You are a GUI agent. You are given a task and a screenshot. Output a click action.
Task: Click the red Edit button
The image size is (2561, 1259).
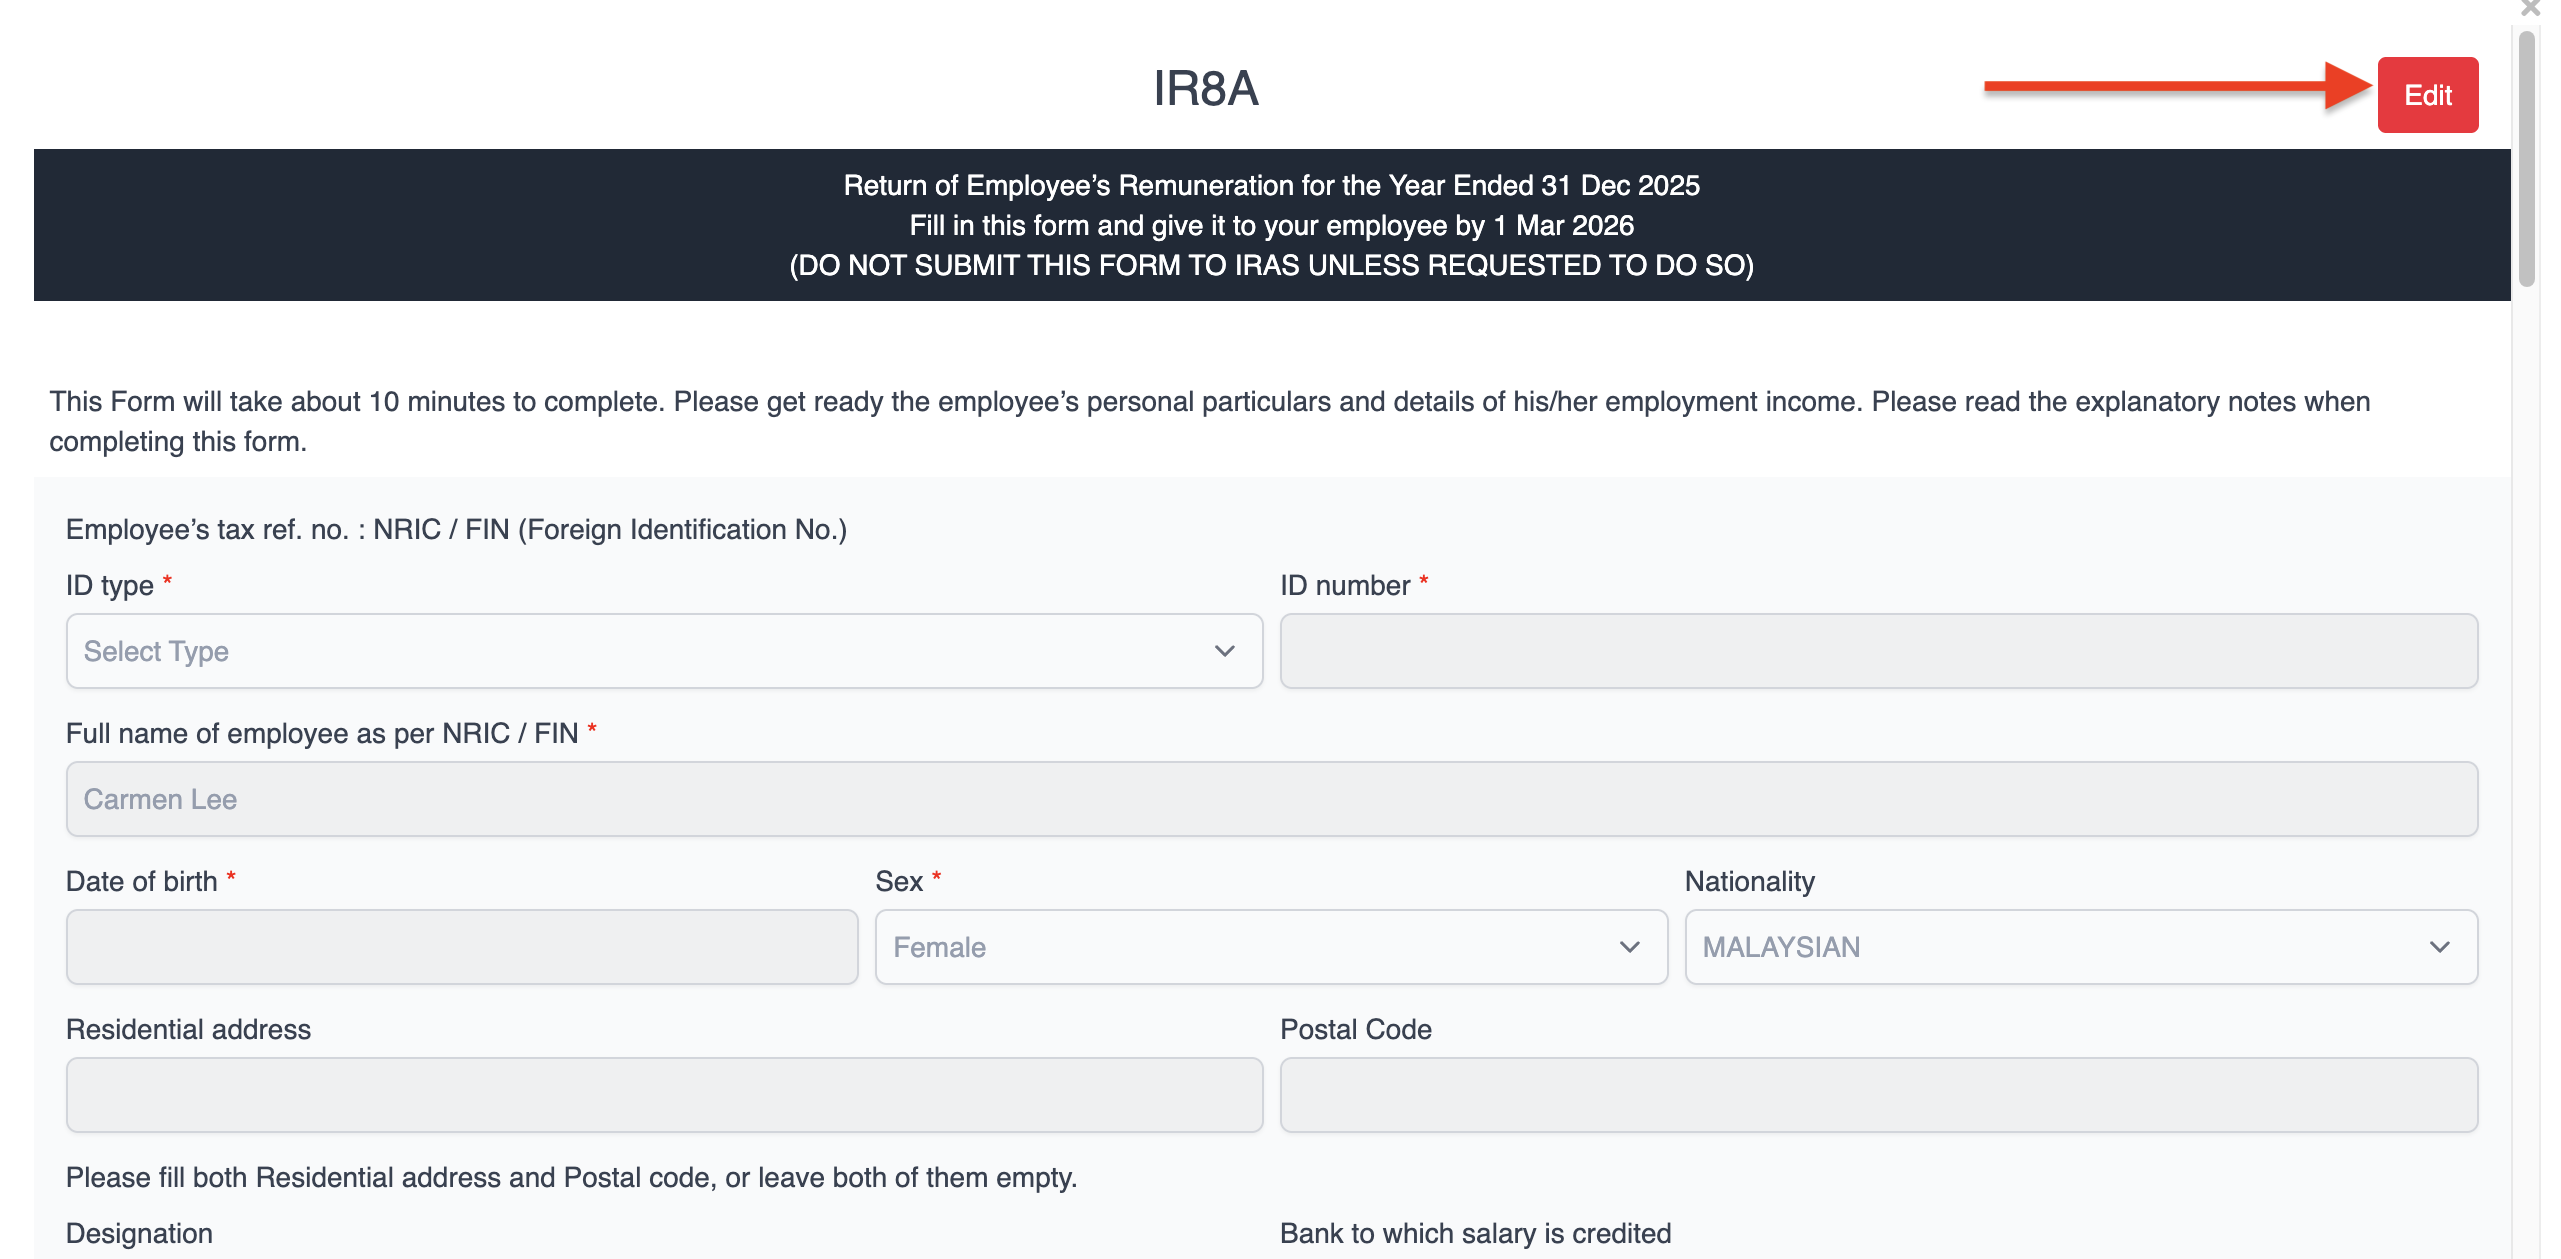[x=2426, y=95]
